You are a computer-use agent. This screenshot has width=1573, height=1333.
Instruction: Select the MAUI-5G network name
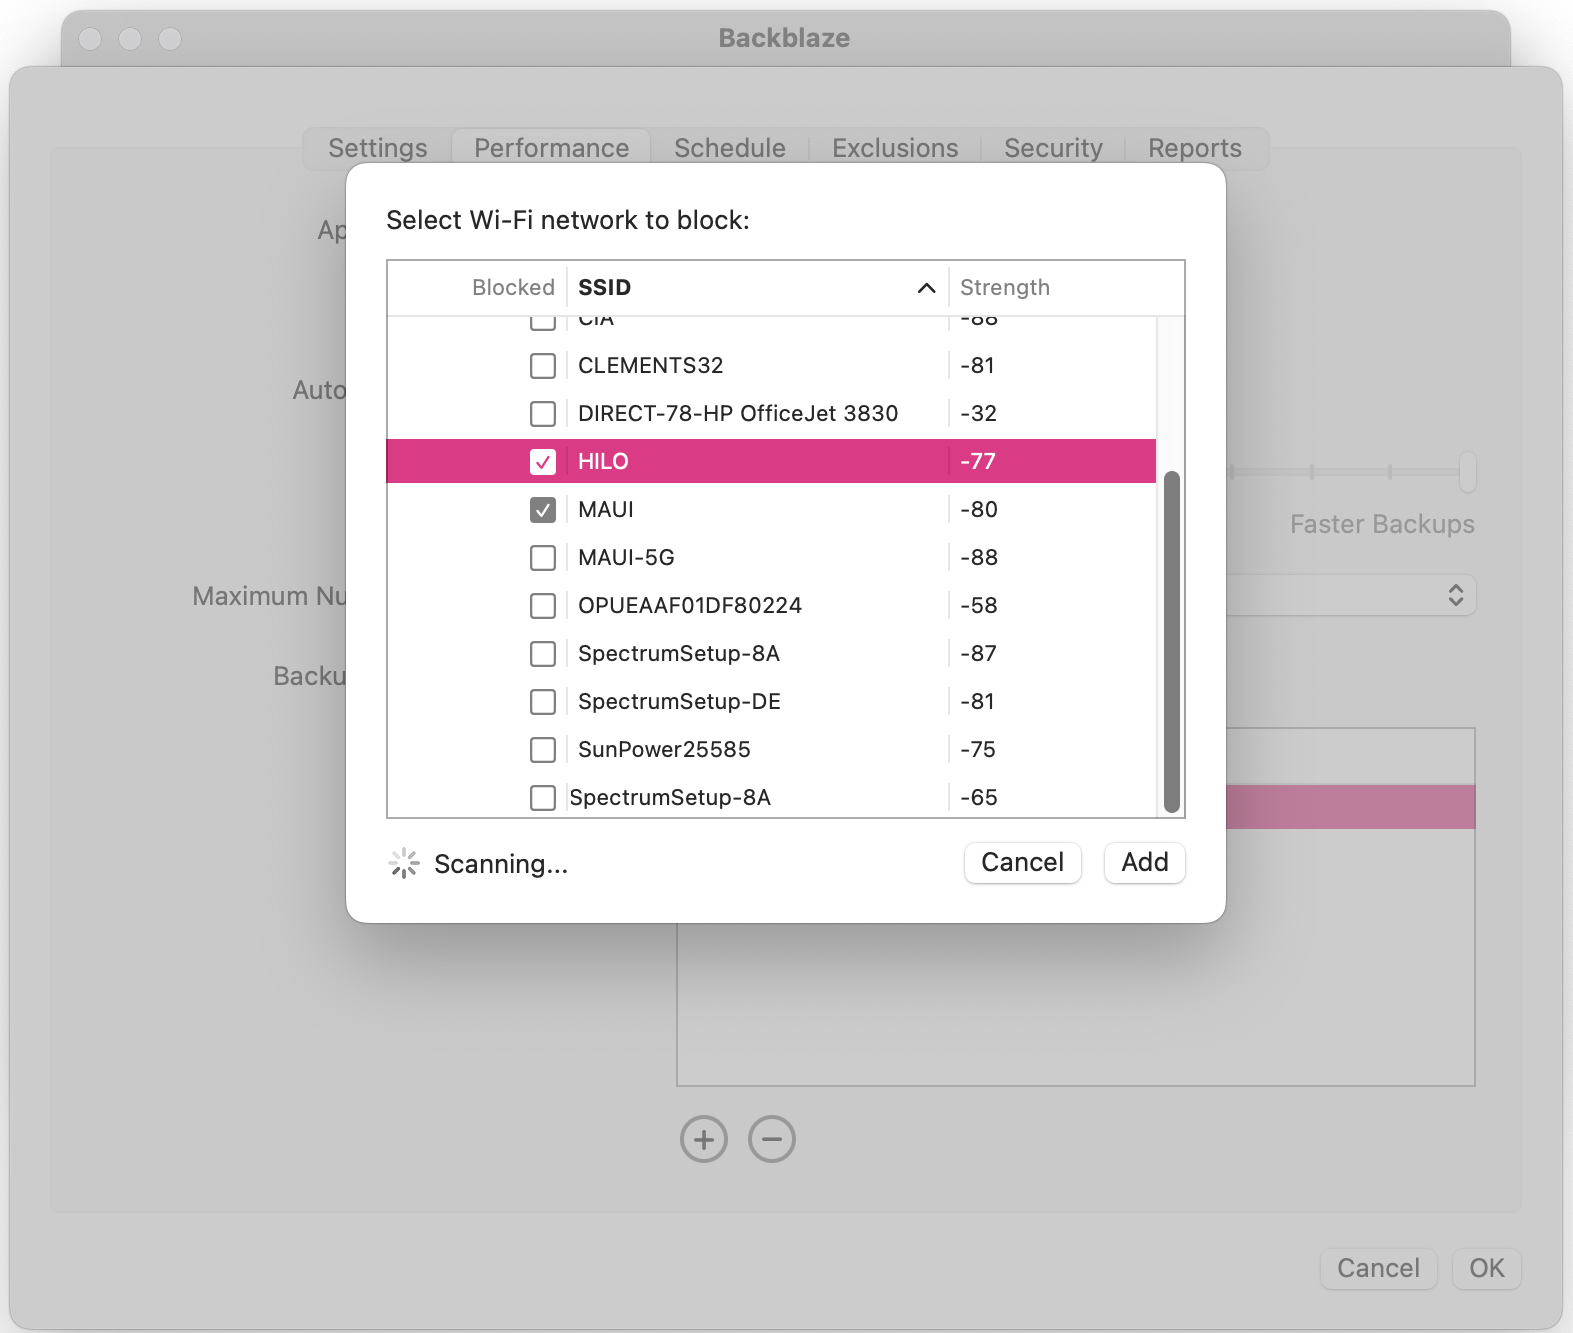coord(626,558)
